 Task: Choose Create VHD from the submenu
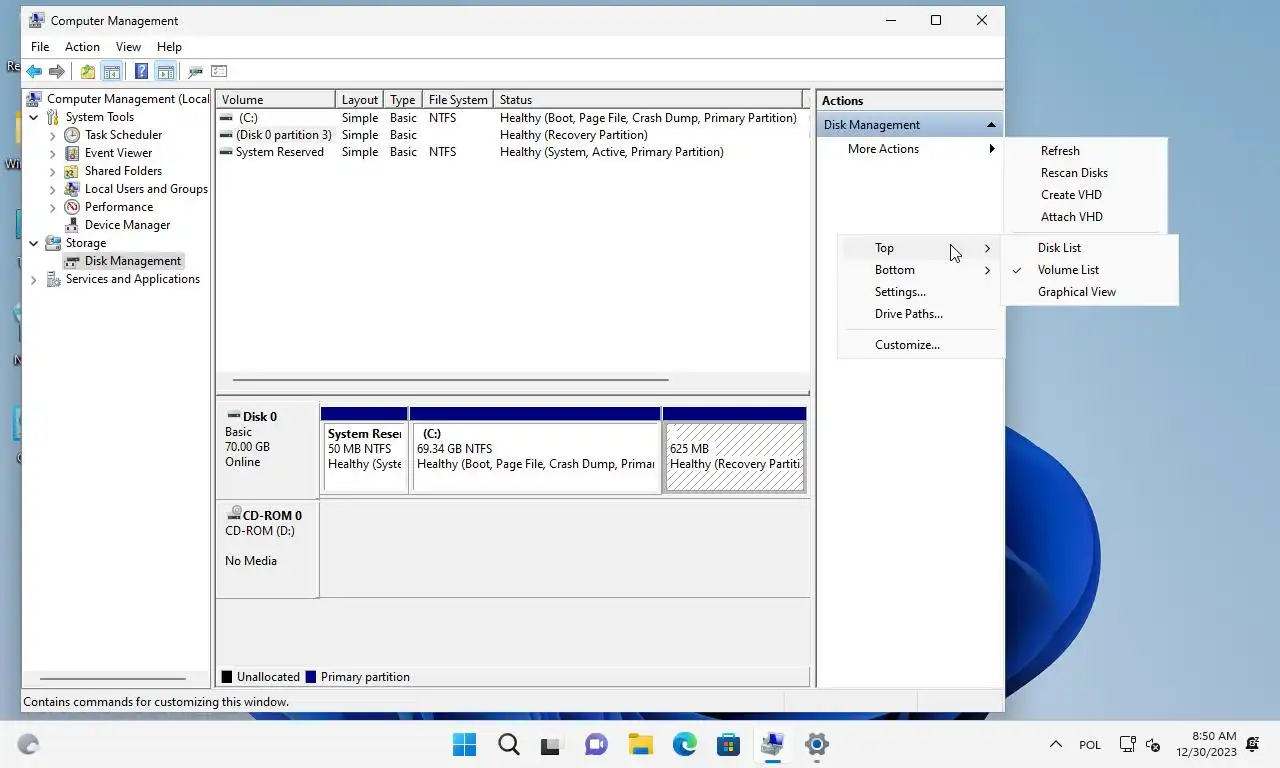coord(1086,195)
